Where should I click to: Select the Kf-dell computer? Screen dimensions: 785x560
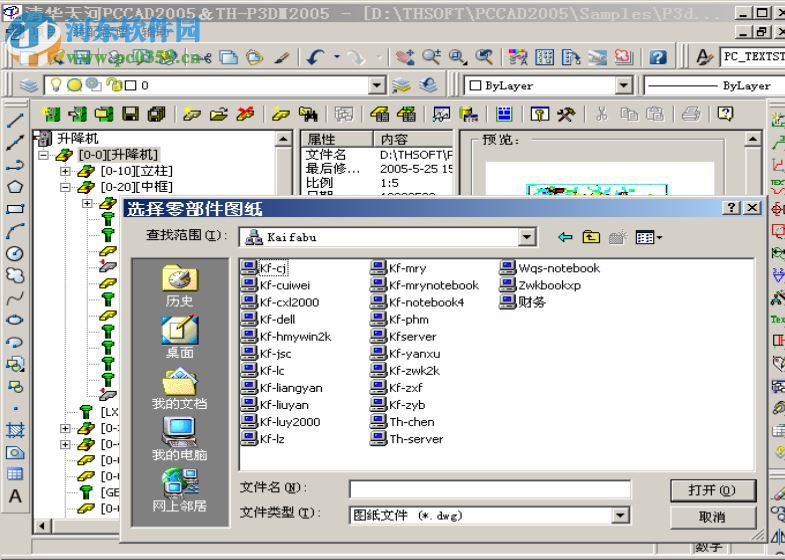point(268,319)
